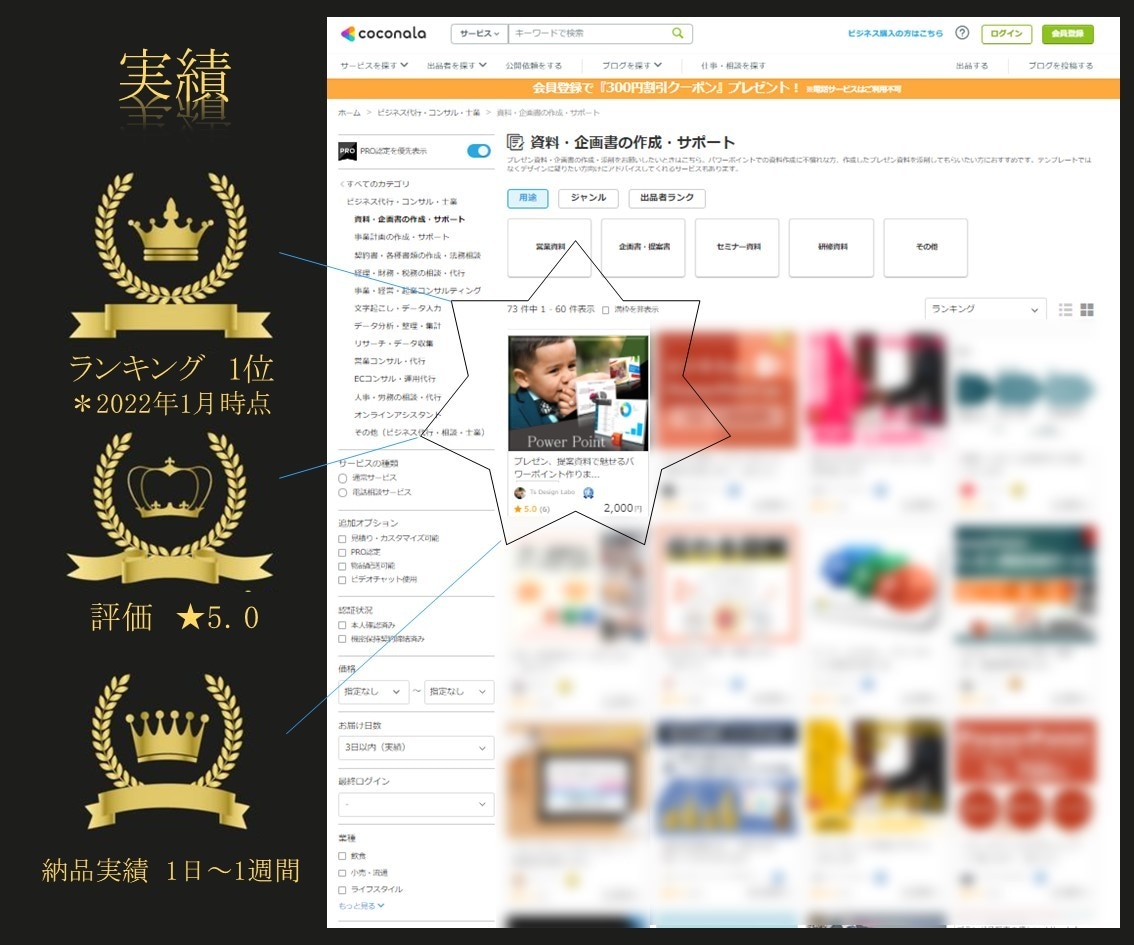Select the 用途 tab
Screen dimensions: 1134x945
coord(528,198)
